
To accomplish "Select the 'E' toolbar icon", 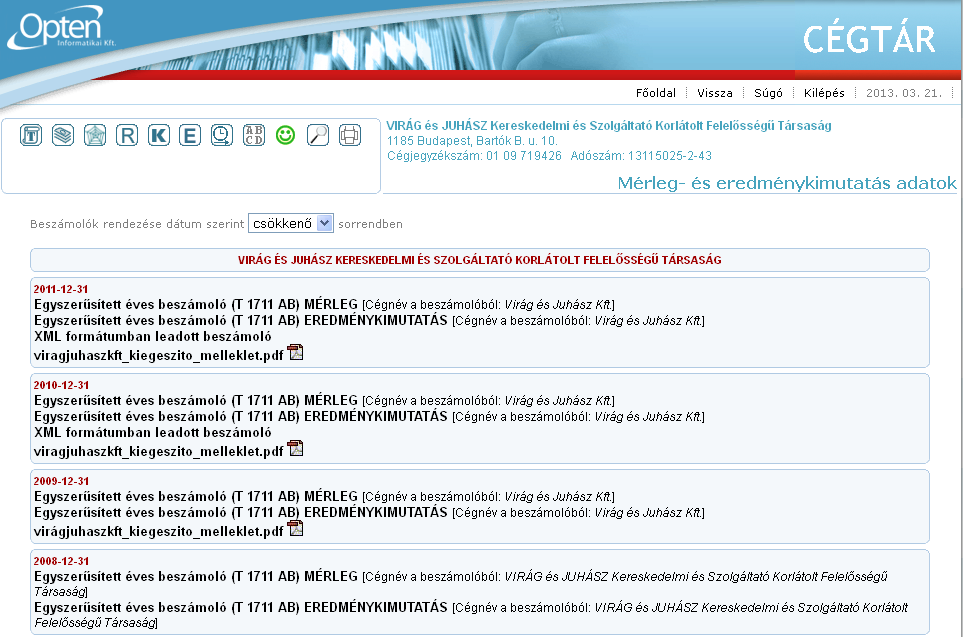I will [190, 135].
